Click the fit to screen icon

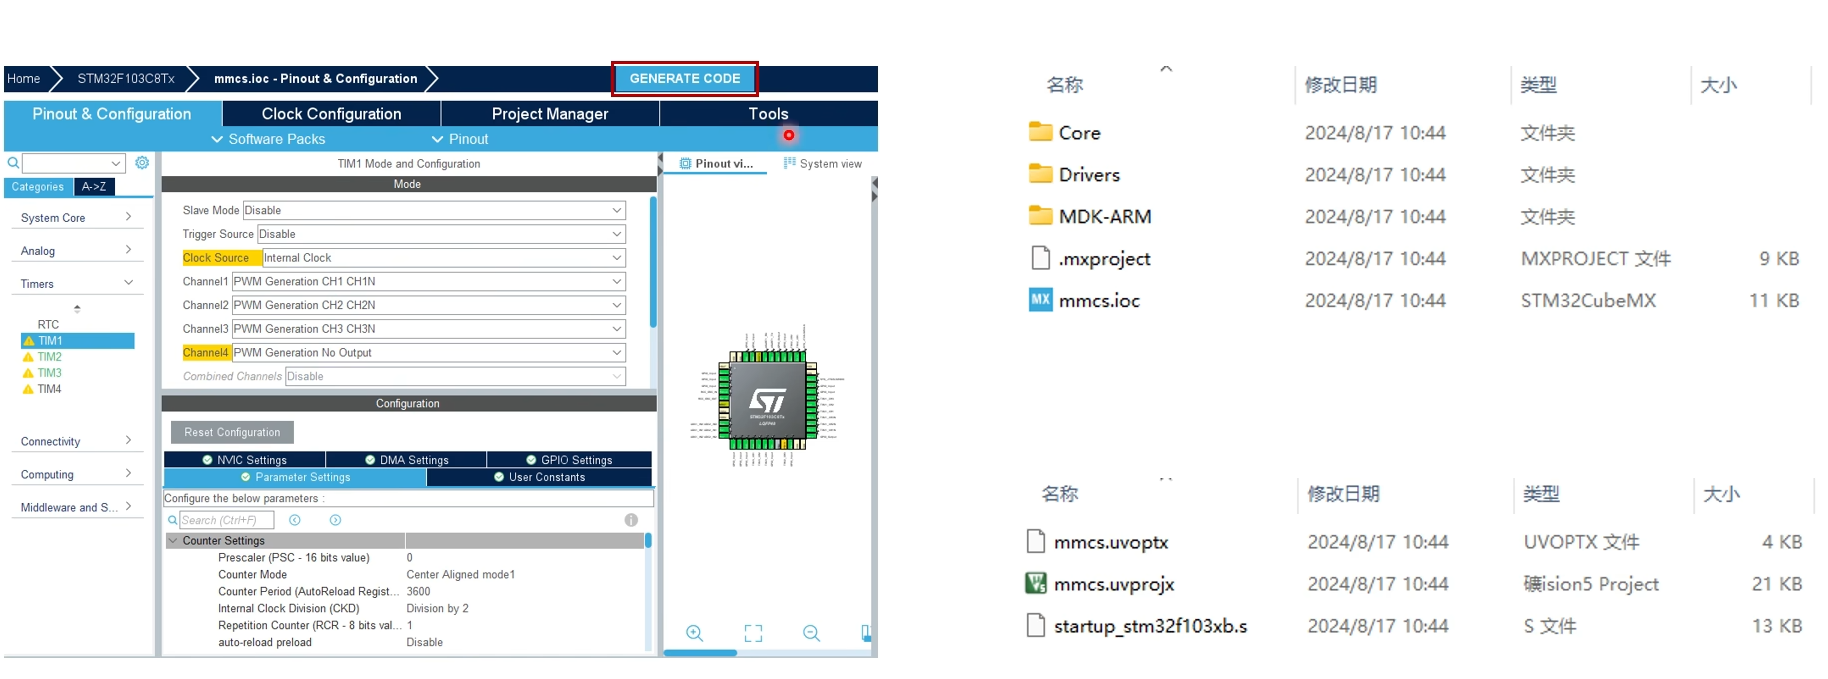click(753, 633)
